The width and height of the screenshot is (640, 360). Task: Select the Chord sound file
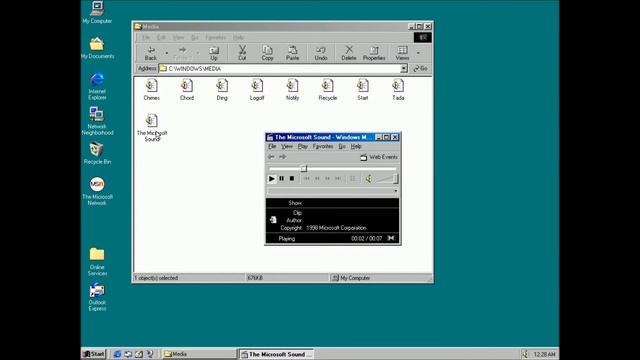(x=187, y=90)
